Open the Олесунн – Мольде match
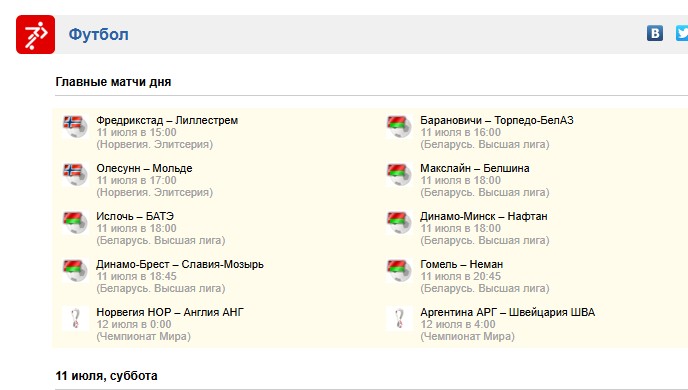The image size is (688, 390). pos(144,168)
